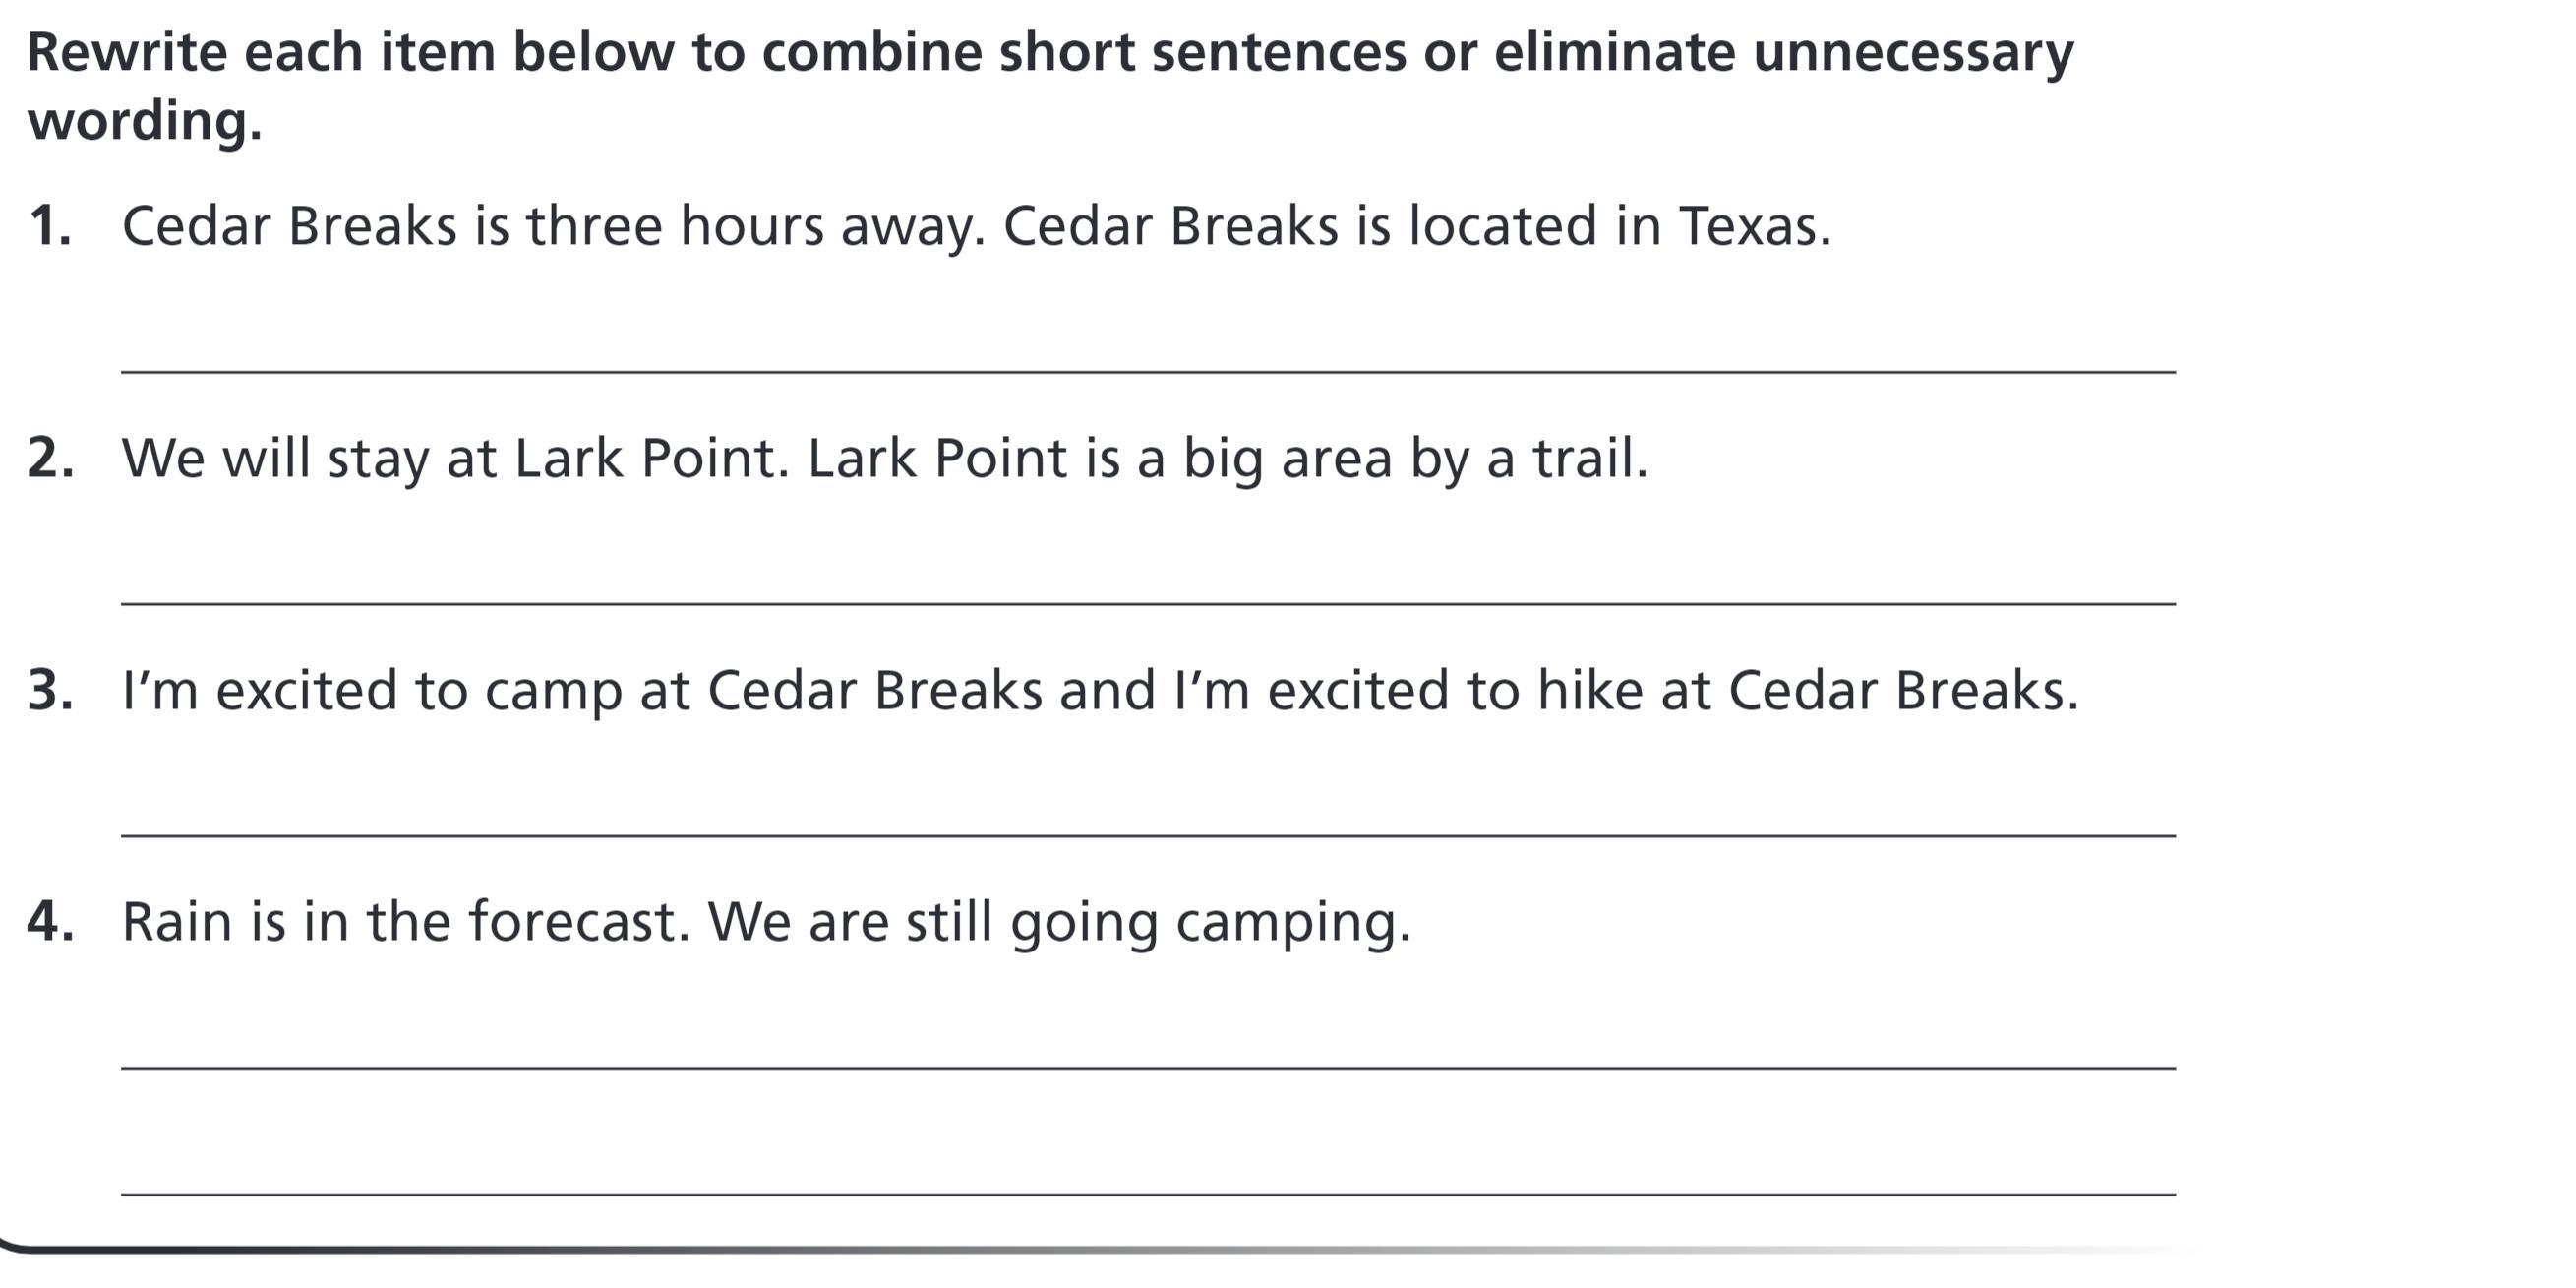Click the bold item number "2."
The height and width of the screenshot is (1288, 2576).
click(50, 458)
